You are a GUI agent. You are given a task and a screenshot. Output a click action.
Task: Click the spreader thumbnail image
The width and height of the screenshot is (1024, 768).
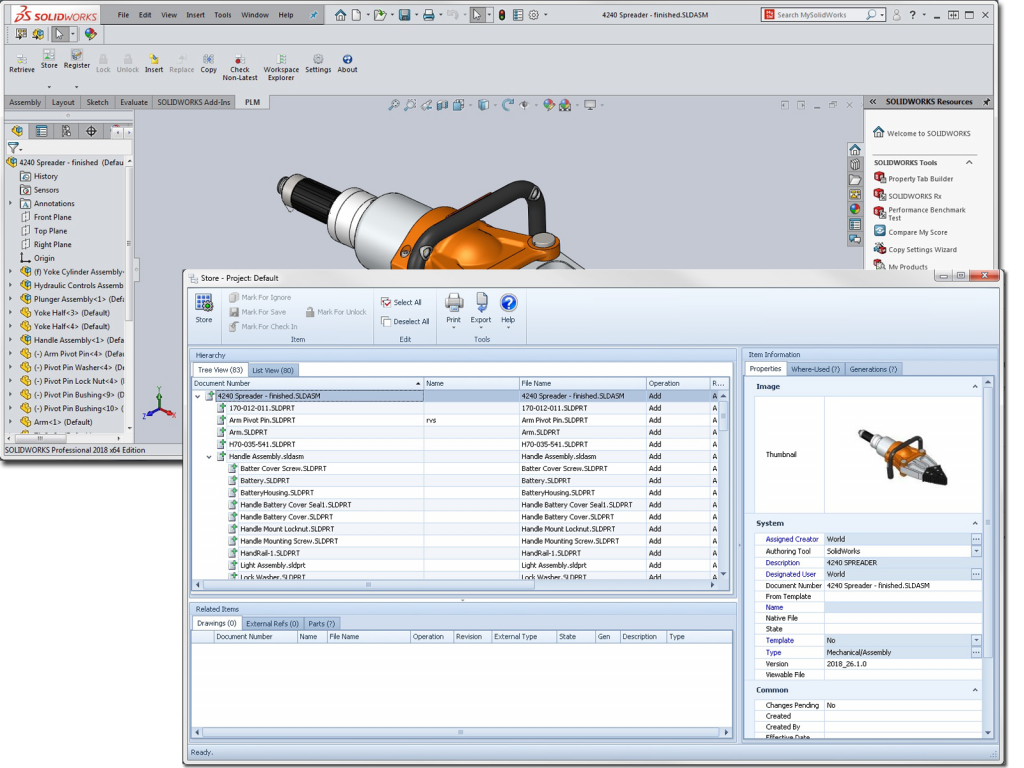point(903,455)
